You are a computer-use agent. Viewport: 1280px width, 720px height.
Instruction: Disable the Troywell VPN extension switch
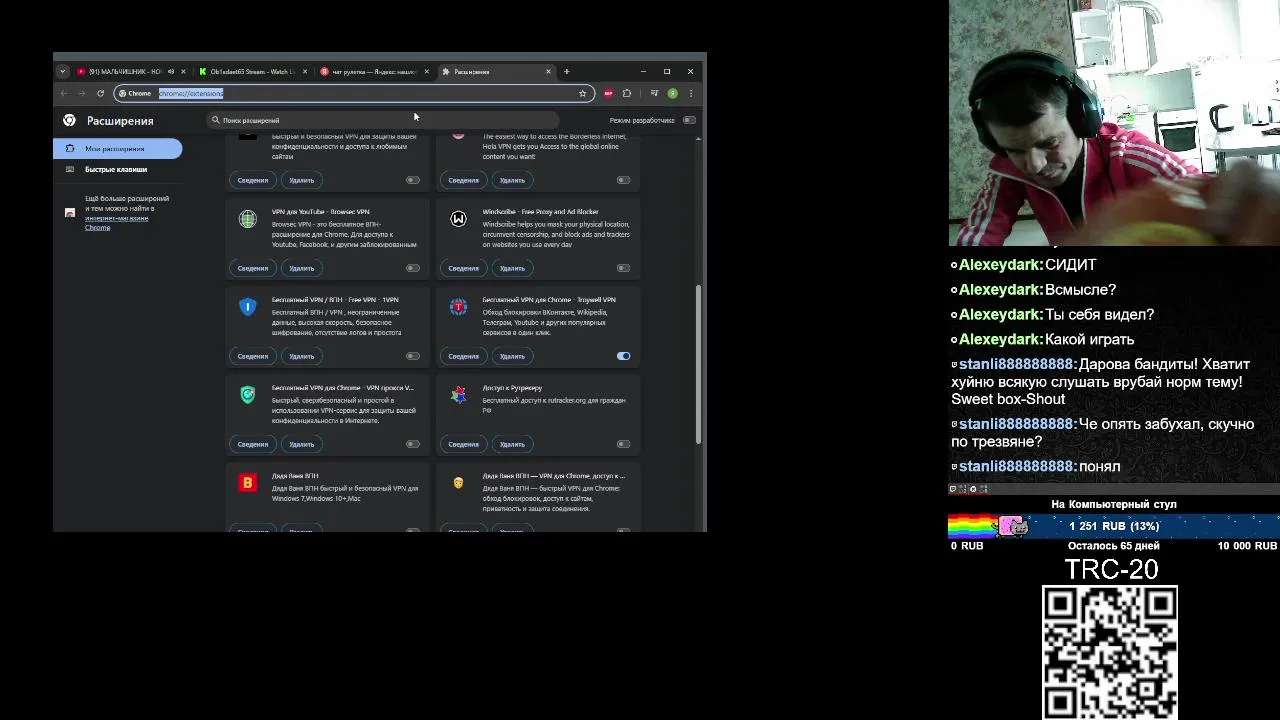[623, 356]
